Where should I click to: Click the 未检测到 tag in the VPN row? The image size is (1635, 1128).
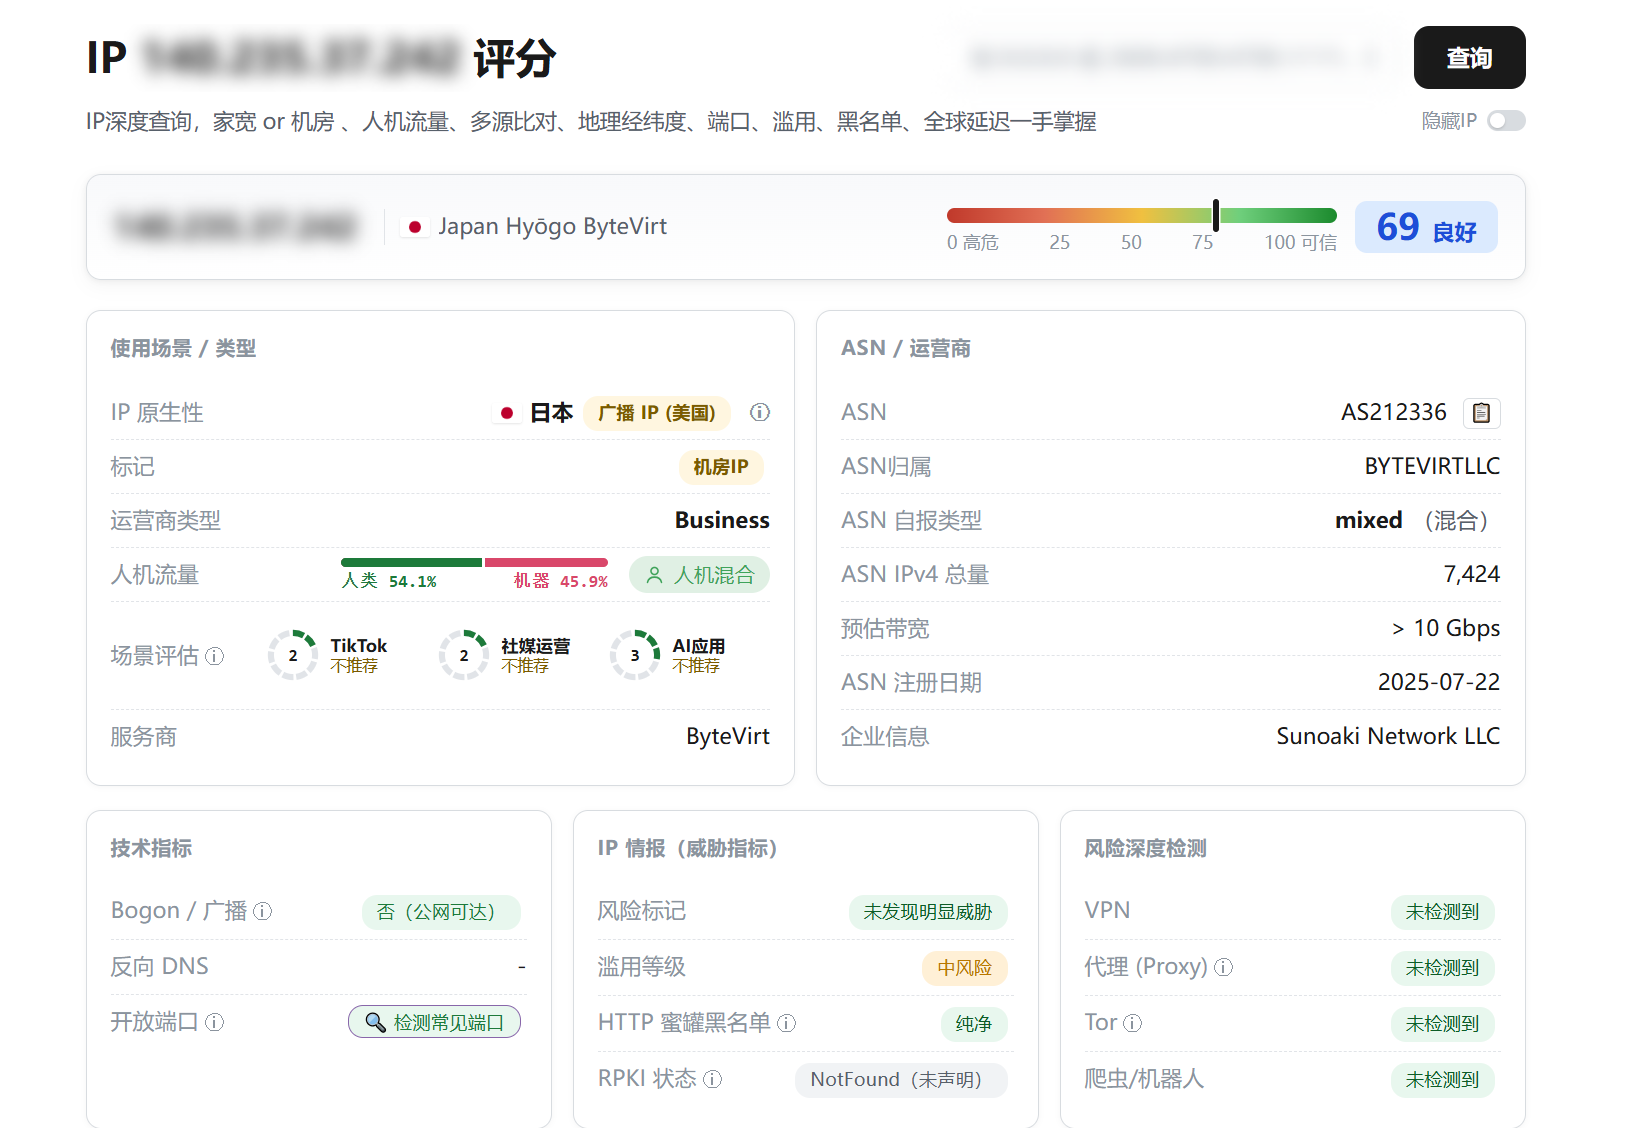1442,912
